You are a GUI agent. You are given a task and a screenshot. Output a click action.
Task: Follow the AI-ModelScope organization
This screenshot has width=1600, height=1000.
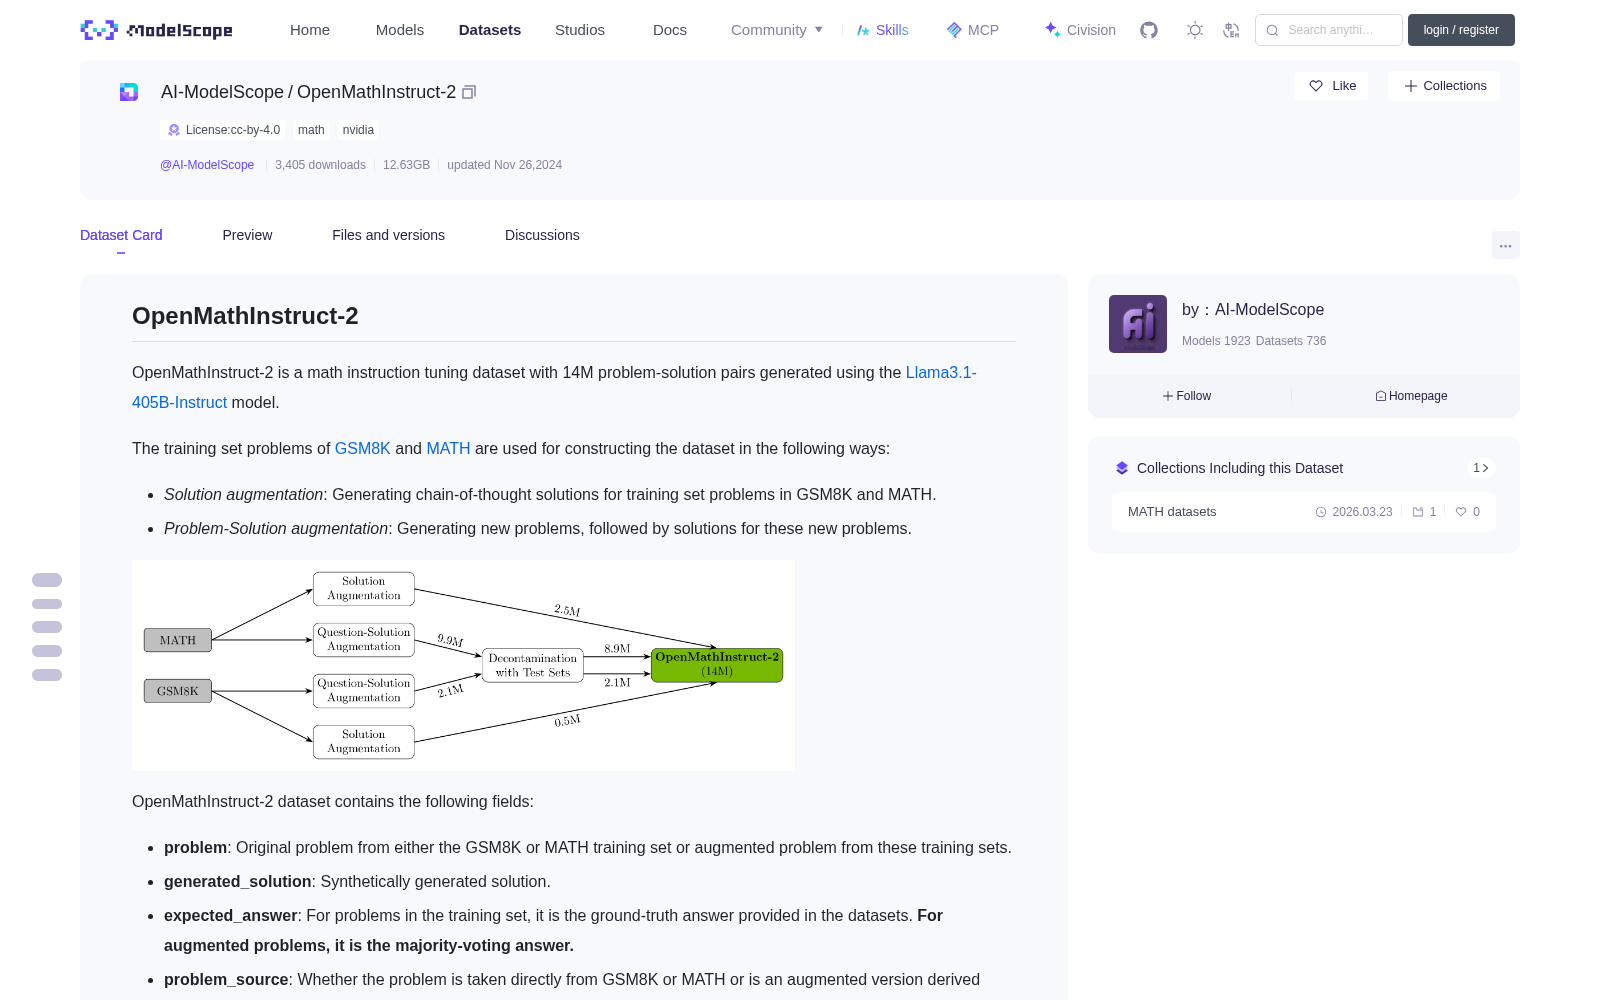(x=1187, y=396)
